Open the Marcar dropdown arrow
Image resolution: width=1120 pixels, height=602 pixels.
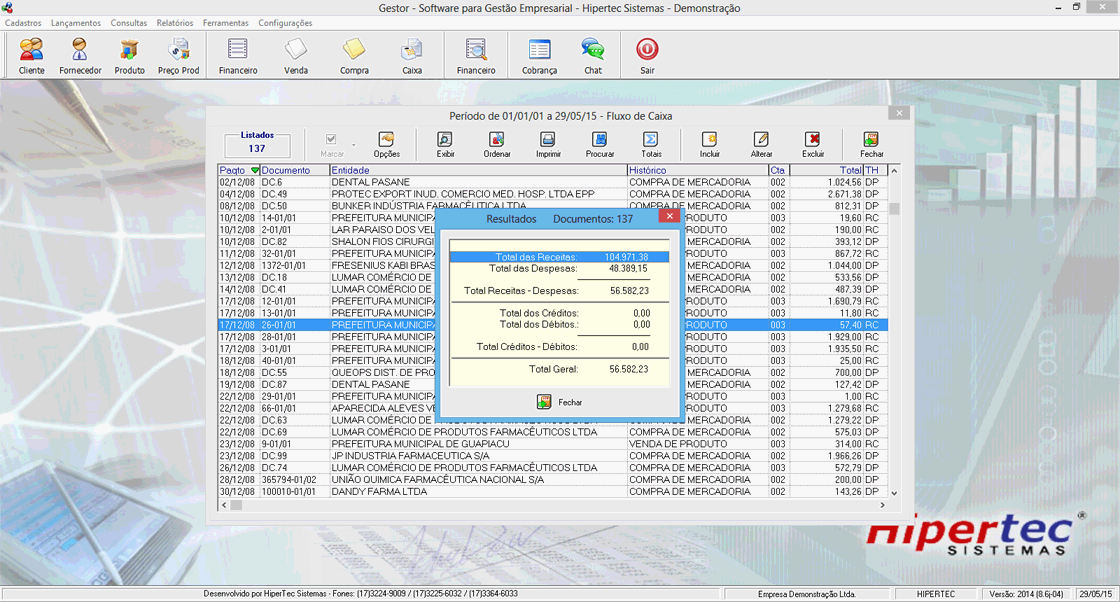(354, 145)
